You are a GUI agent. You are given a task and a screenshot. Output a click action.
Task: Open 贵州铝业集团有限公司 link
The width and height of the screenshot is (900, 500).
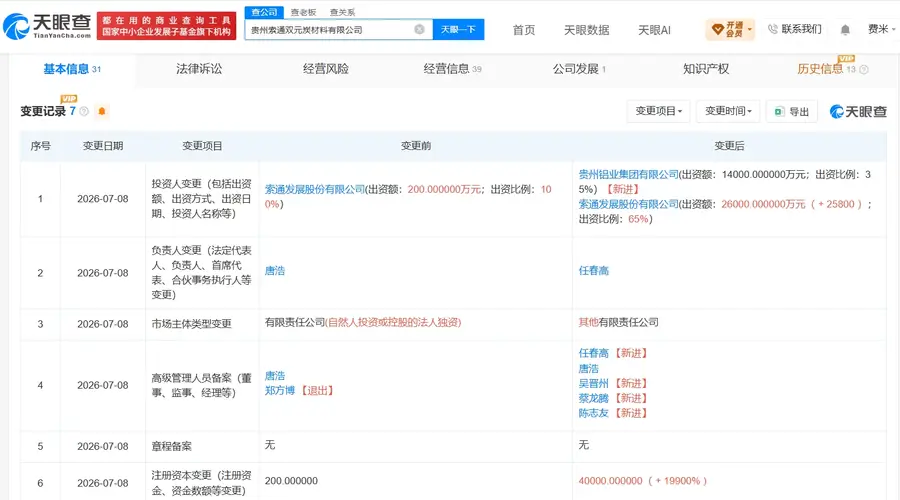click(x=629, y=175)
